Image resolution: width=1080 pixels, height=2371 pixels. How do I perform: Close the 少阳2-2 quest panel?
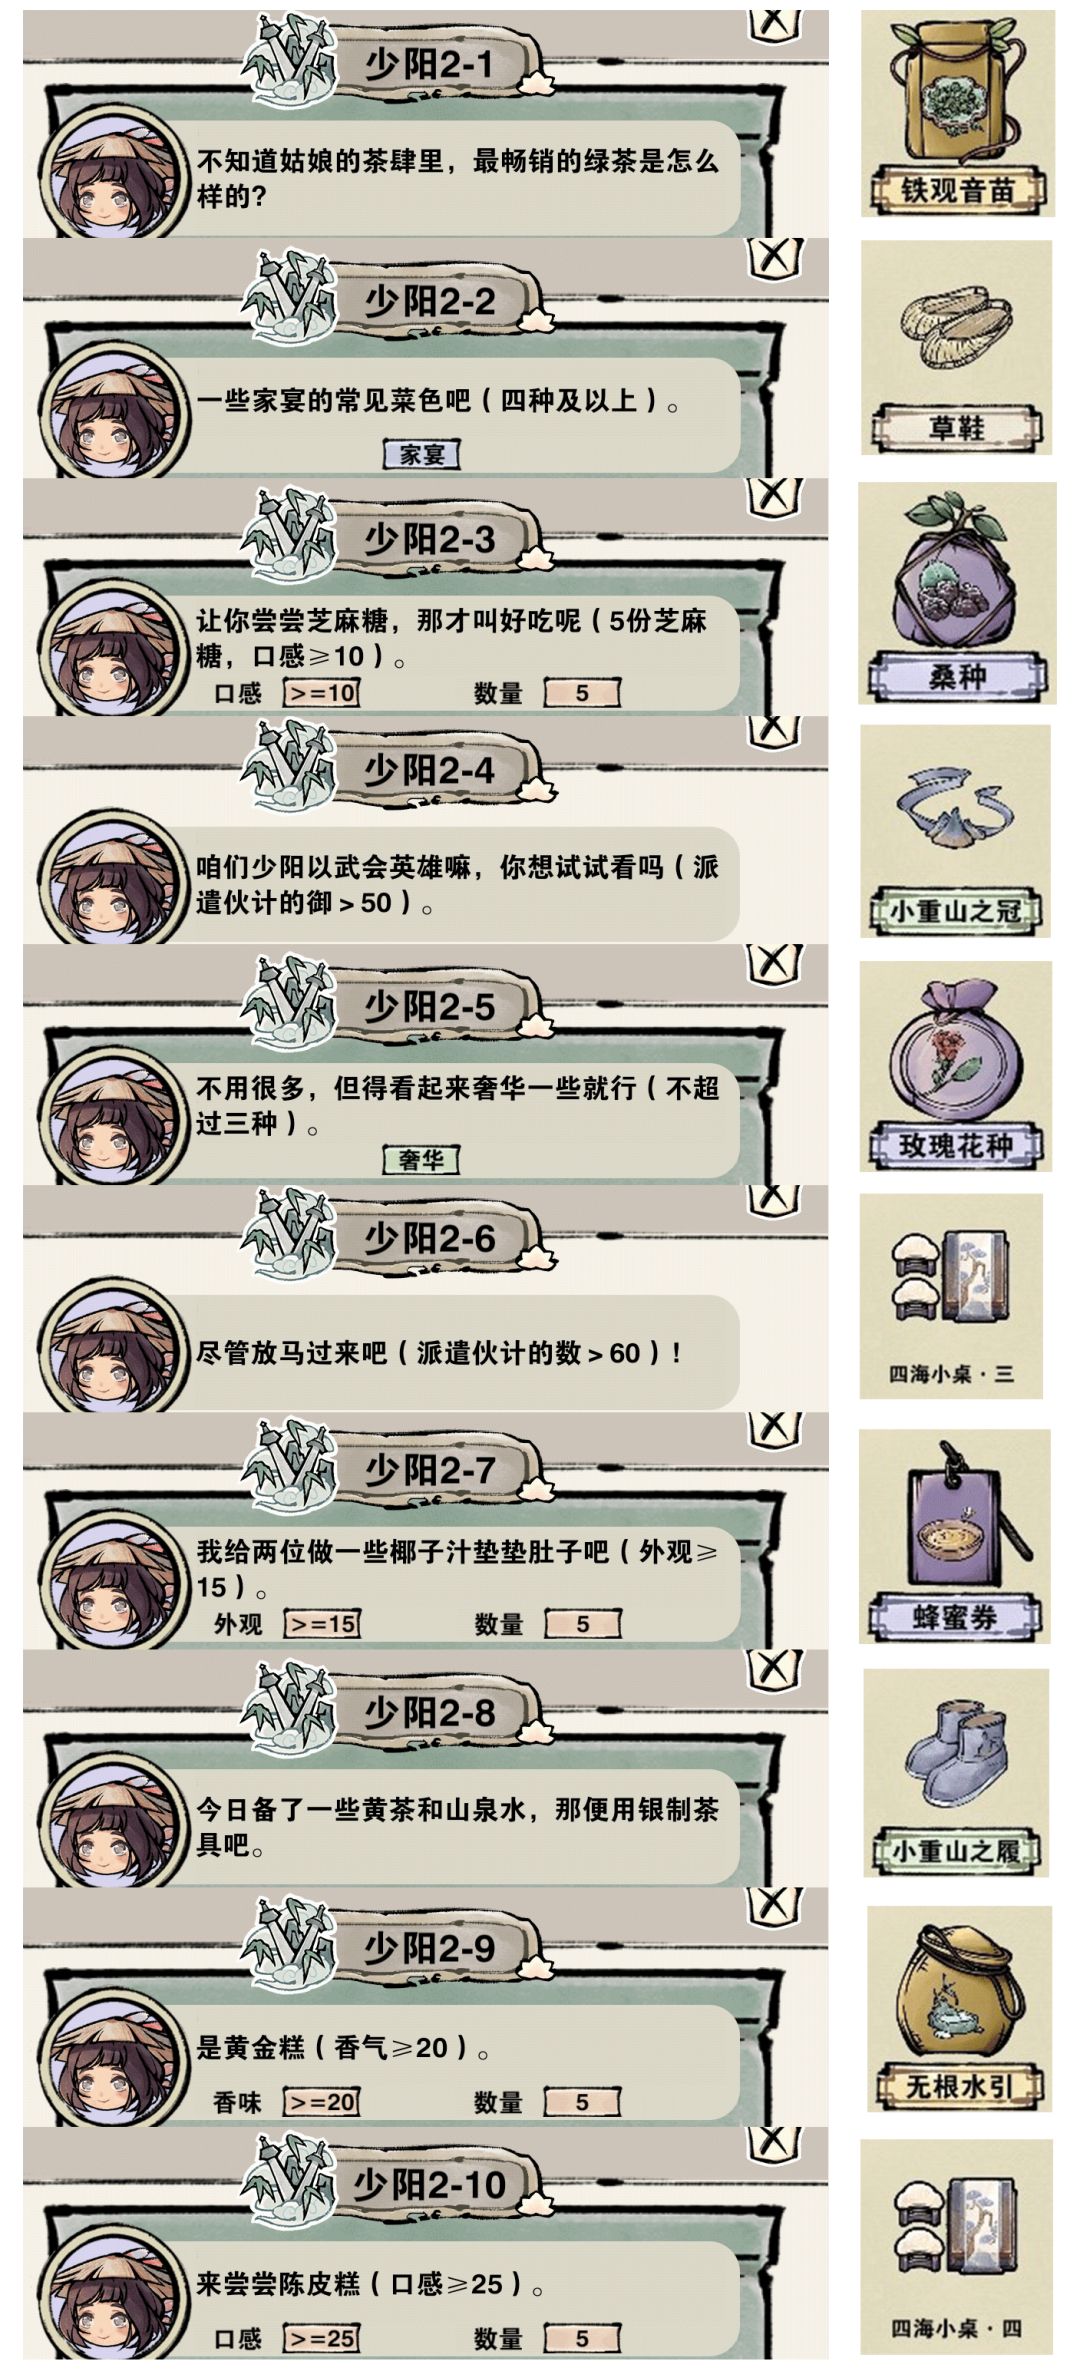[773, 259]
